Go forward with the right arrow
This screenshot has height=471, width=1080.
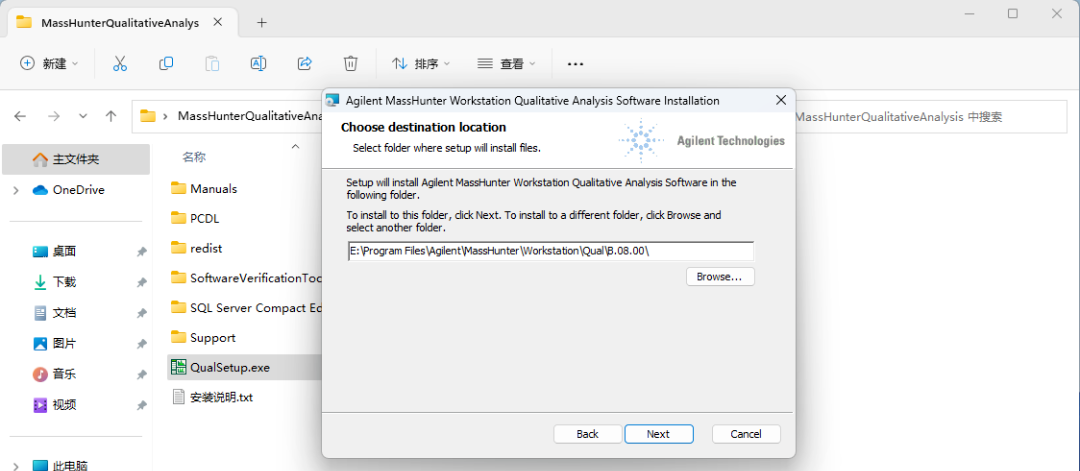tap(54, 116)
